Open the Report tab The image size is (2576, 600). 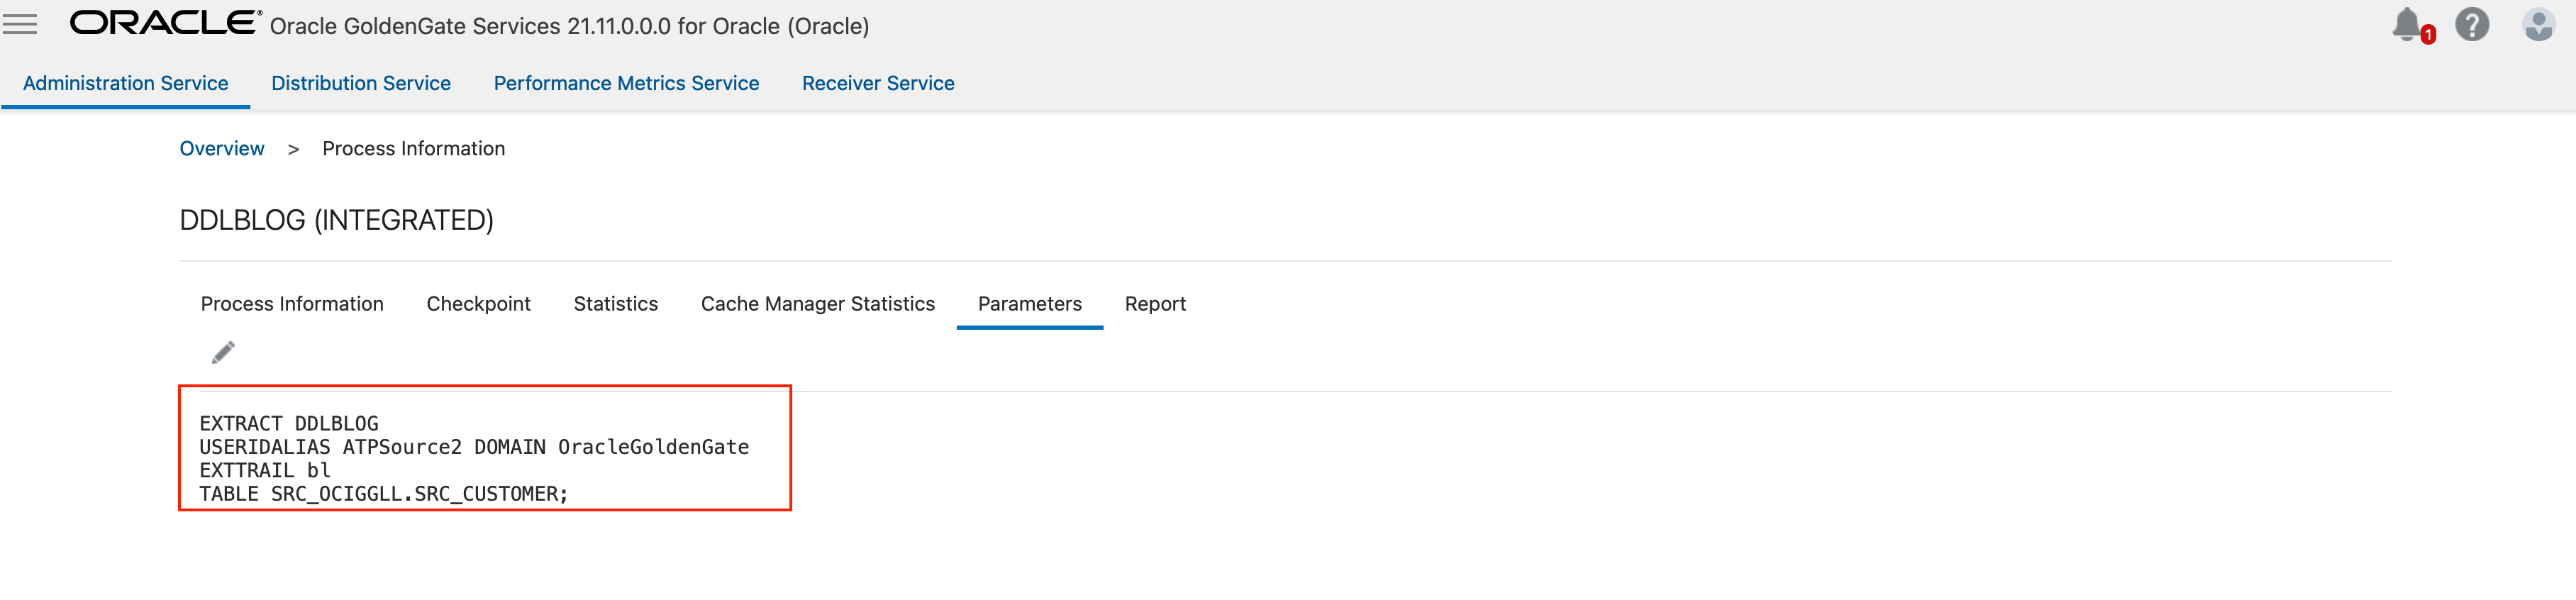coord(1155,304)
